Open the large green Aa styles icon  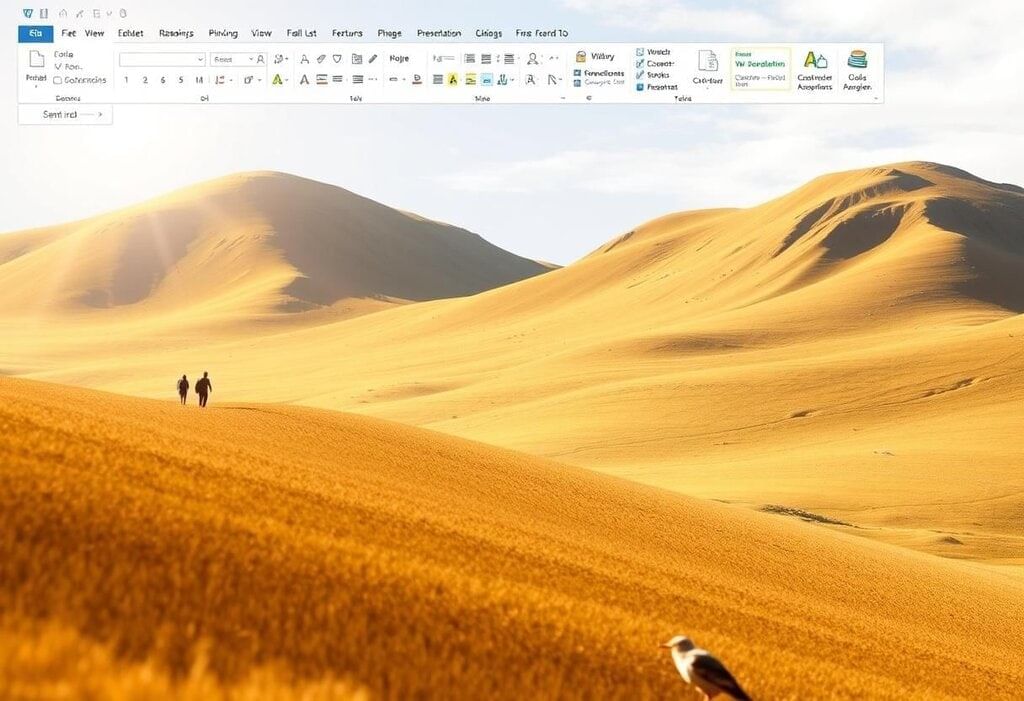click(815, 60)
